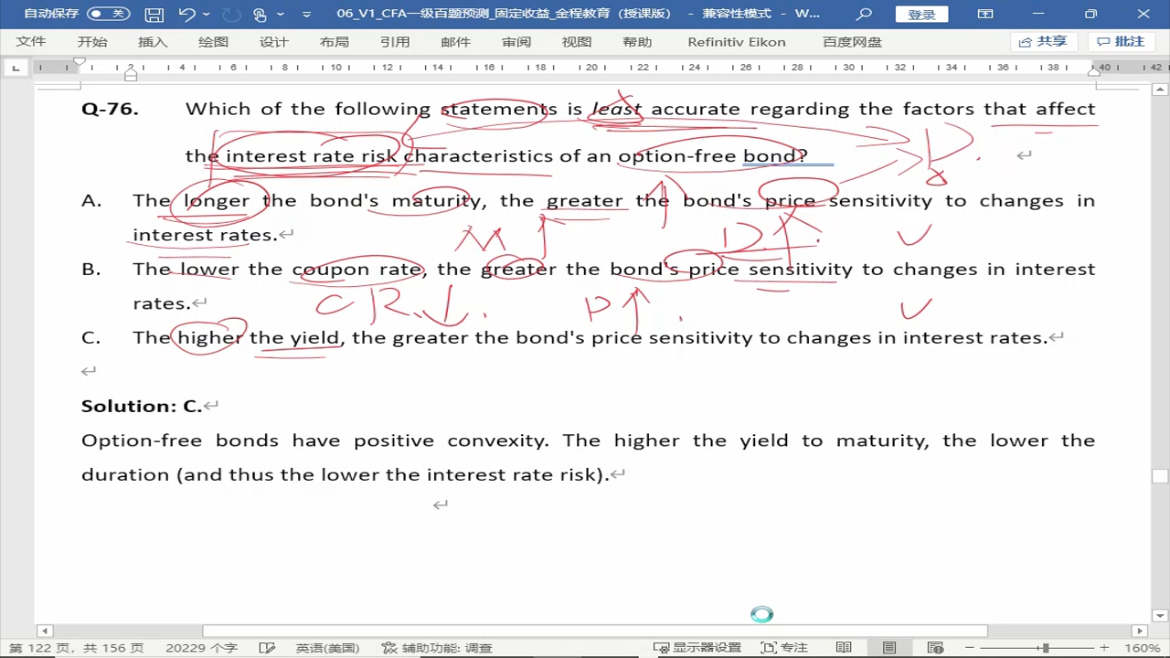Click the word 'convexity' in the solution
1170x658 pixels.
coord(496,440)
